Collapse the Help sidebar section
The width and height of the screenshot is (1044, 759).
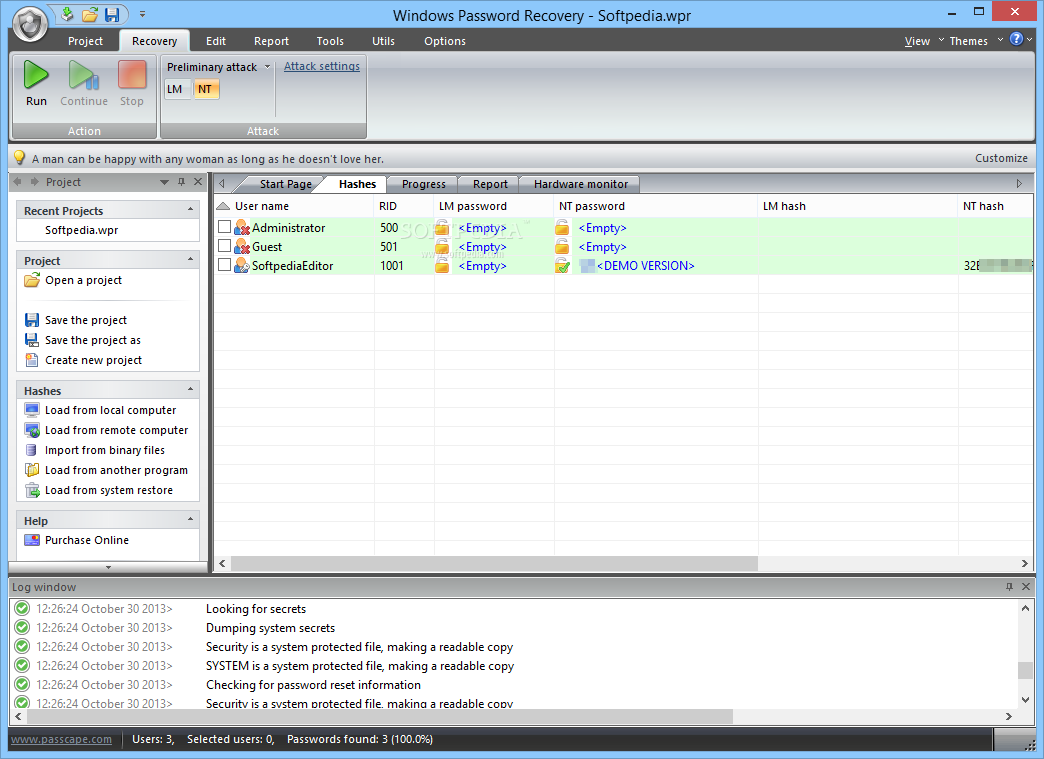[x=190, y=519]
